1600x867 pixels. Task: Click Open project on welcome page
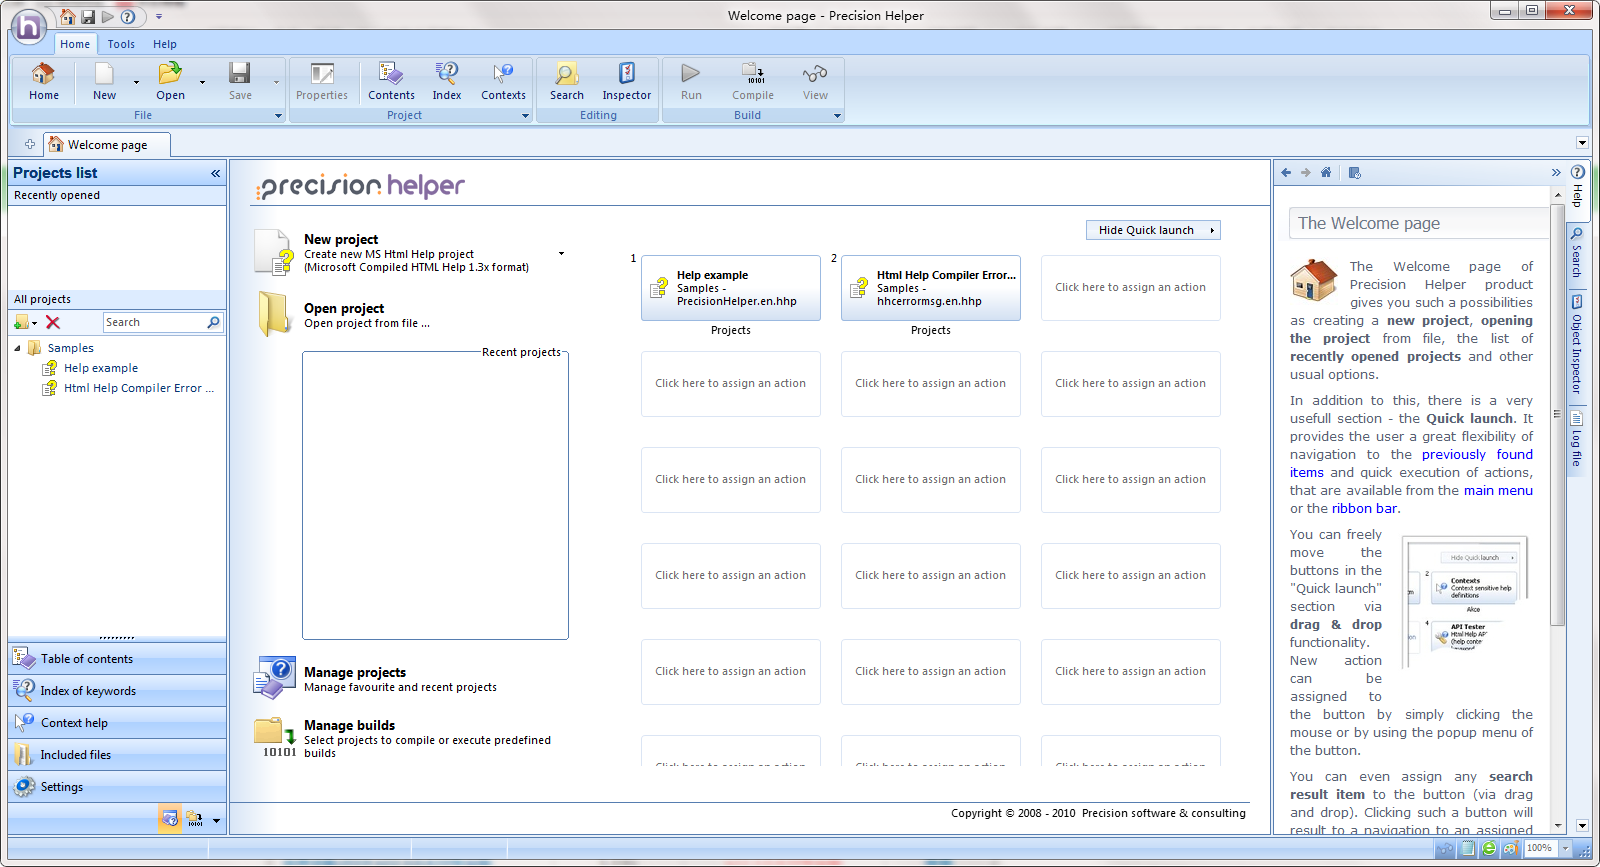coord(344,308)
